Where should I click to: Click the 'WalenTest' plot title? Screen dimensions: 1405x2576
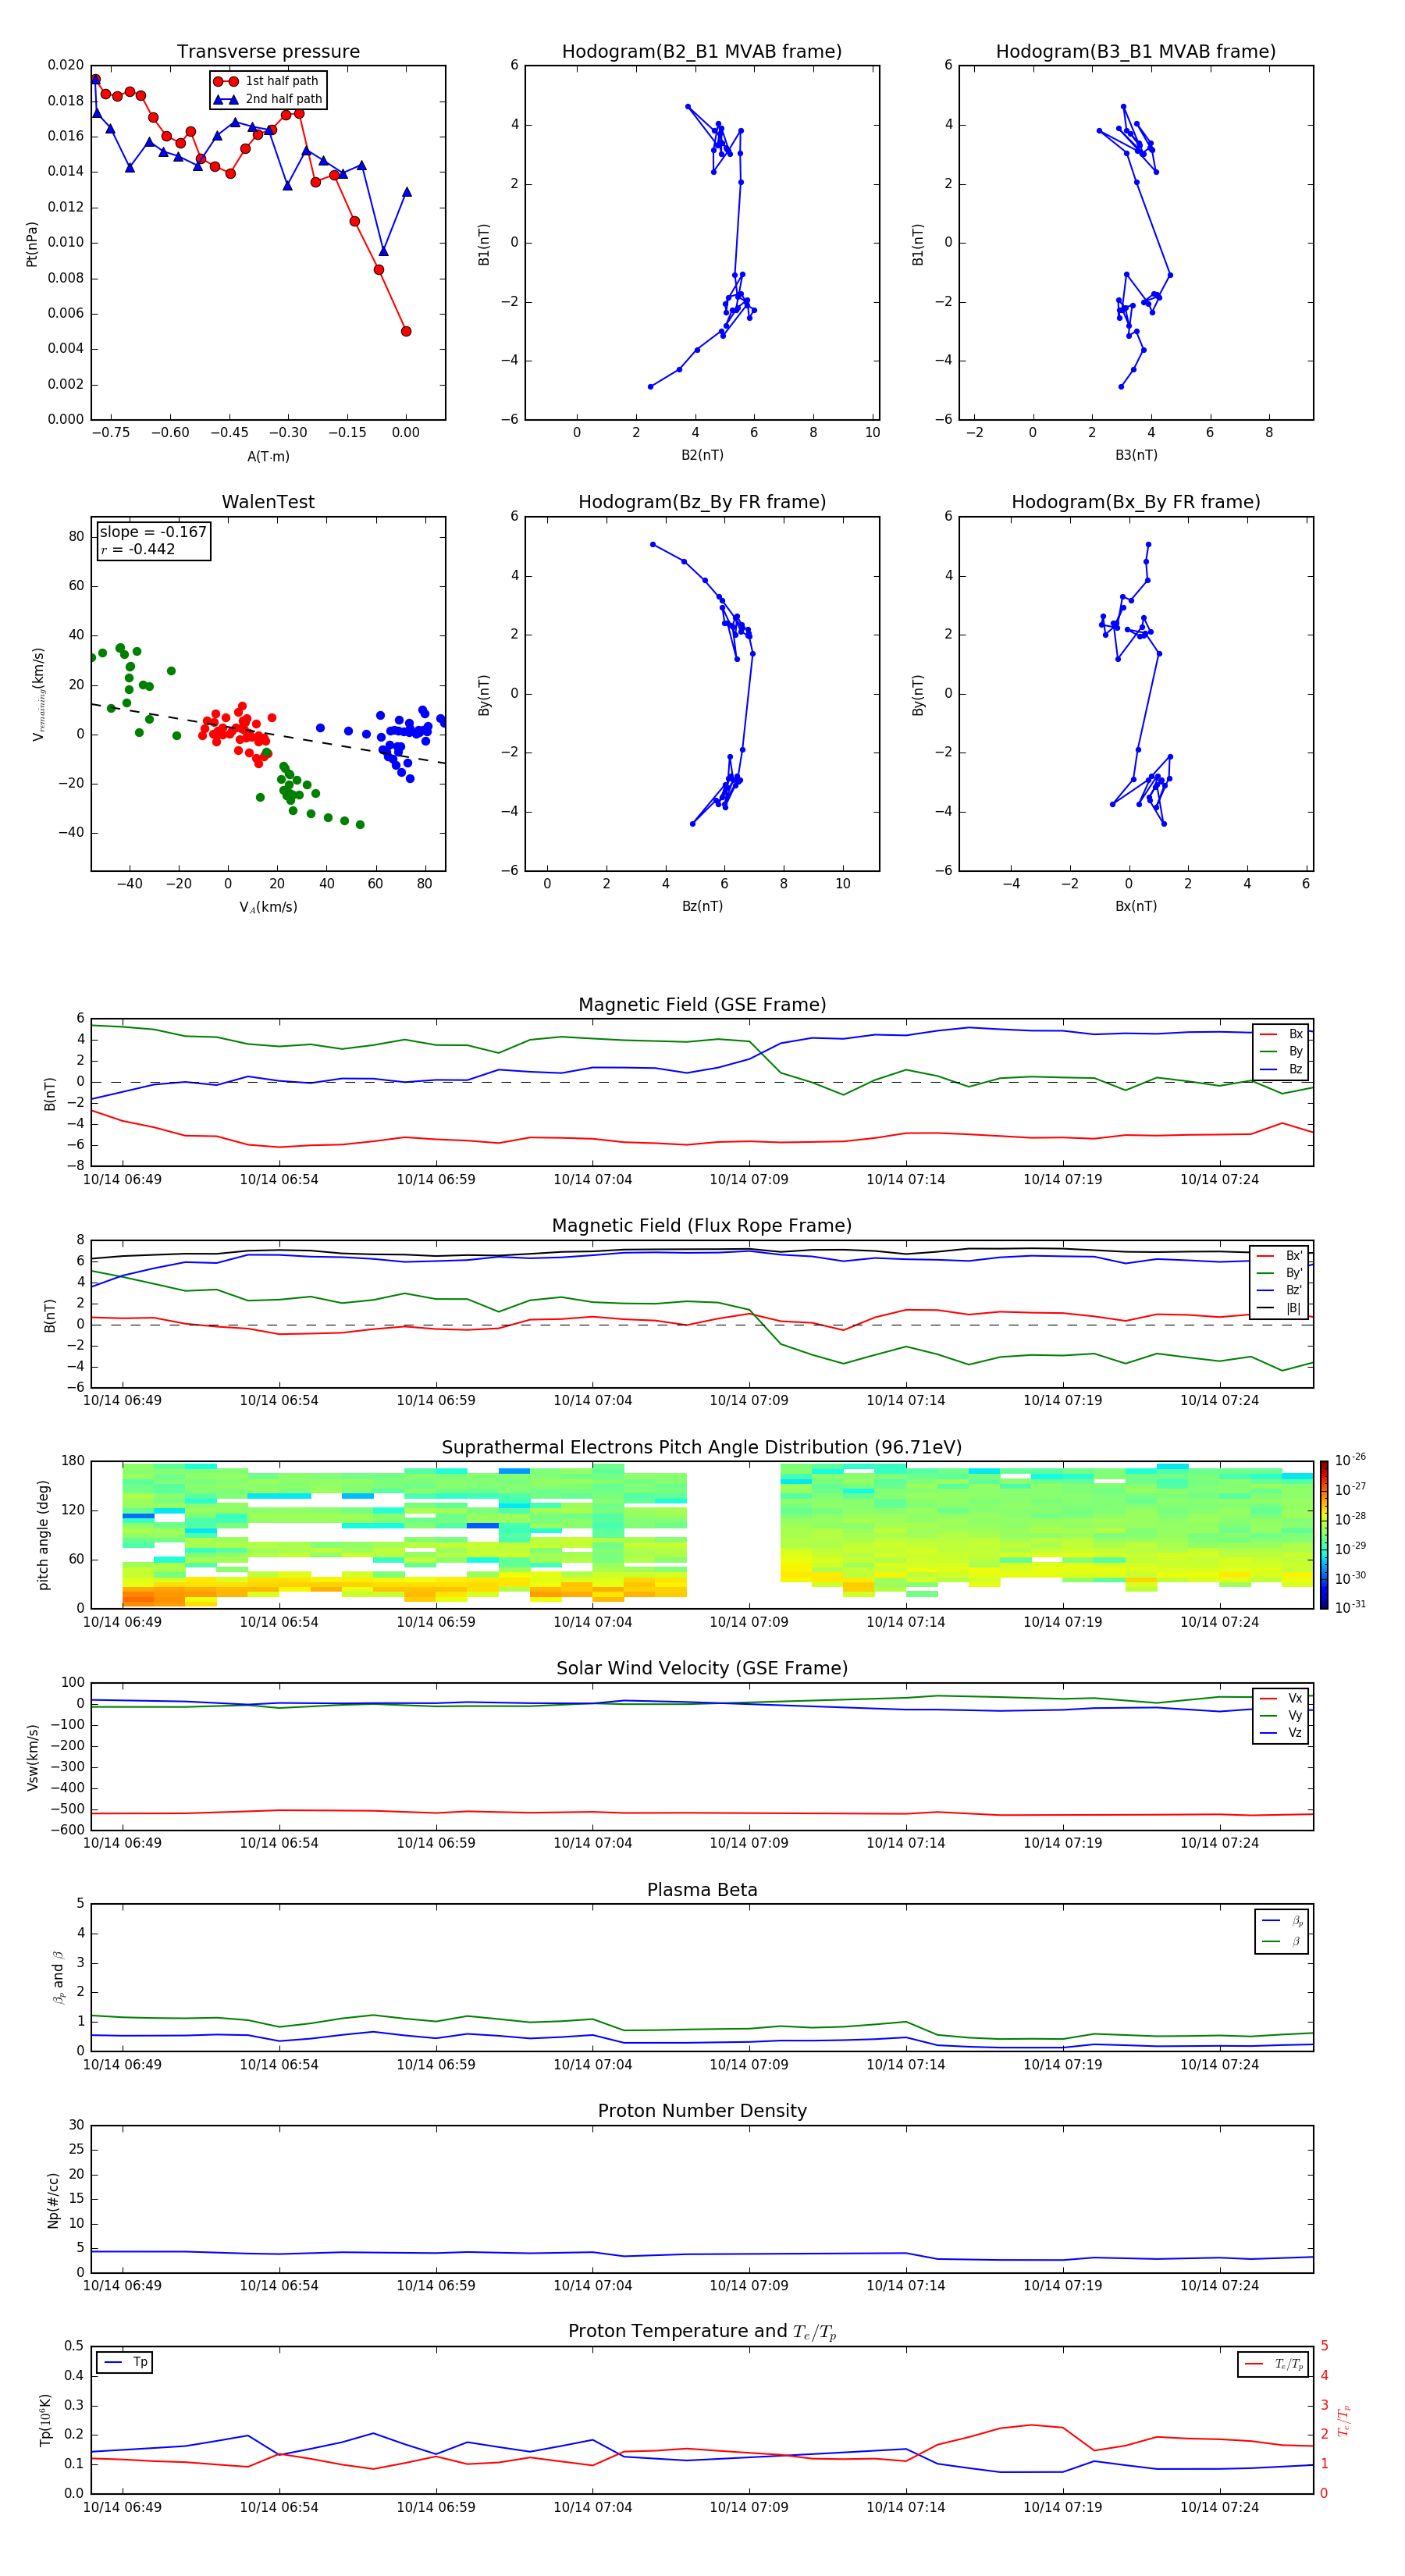[268, 502]
